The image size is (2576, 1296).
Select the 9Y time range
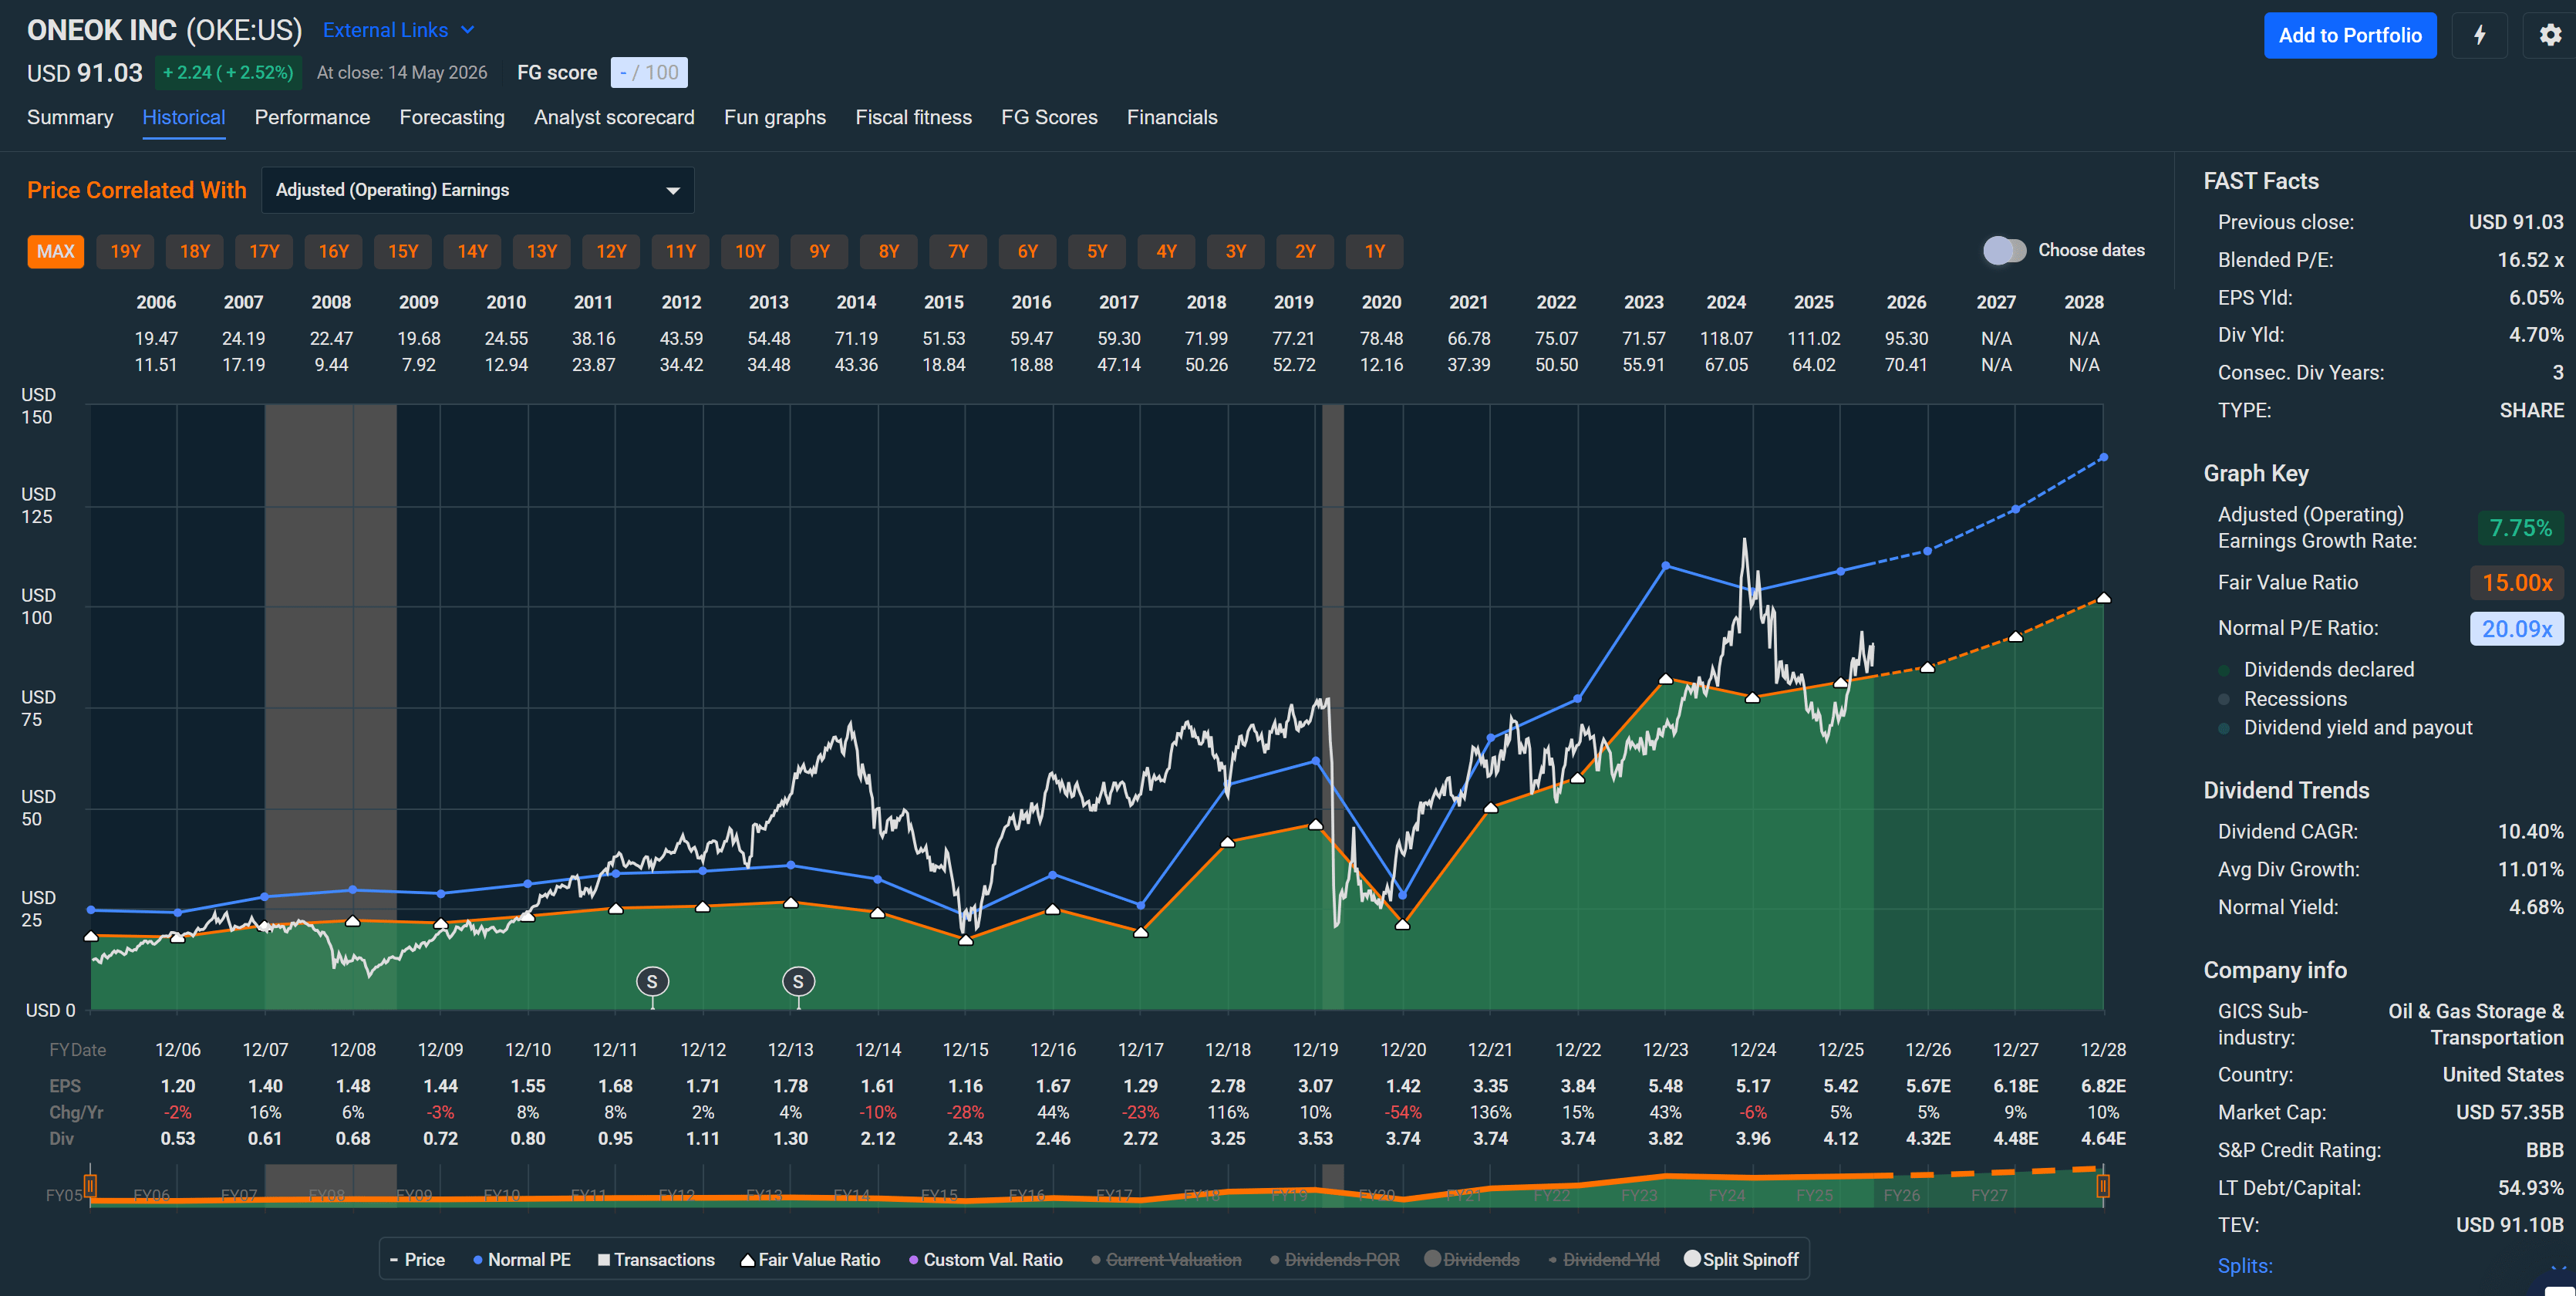[819, 251]
